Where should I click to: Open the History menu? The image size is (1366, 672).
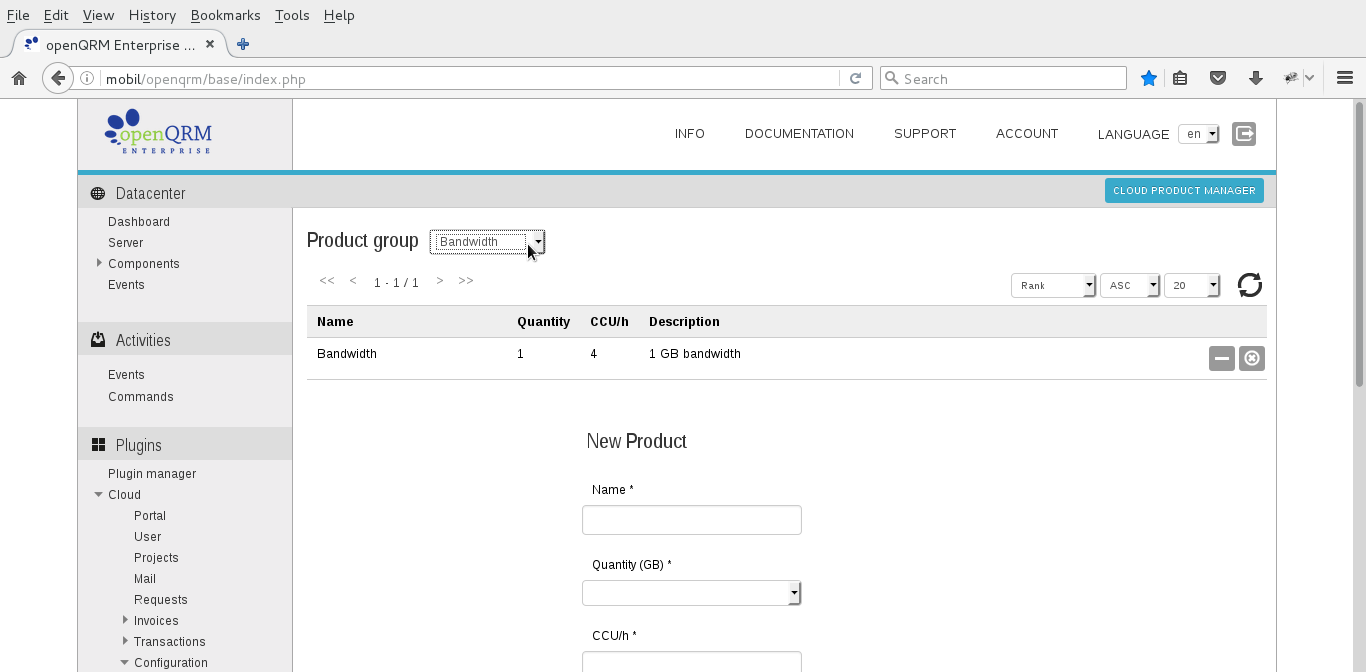coord(152,15)
